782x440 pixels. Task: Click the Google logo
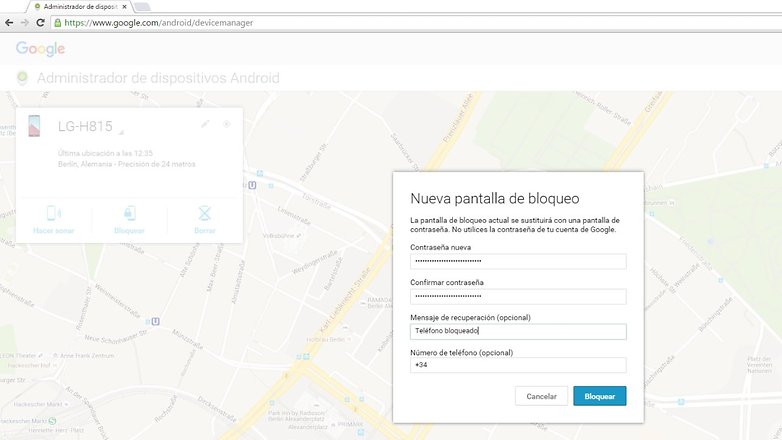point(40,48)
